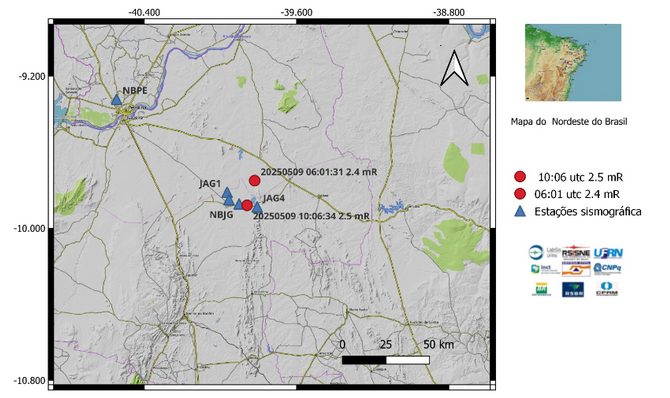Click the NBPE station triangle marker
The width and height of the screenshot is (670, 398).
pos(116,100)
